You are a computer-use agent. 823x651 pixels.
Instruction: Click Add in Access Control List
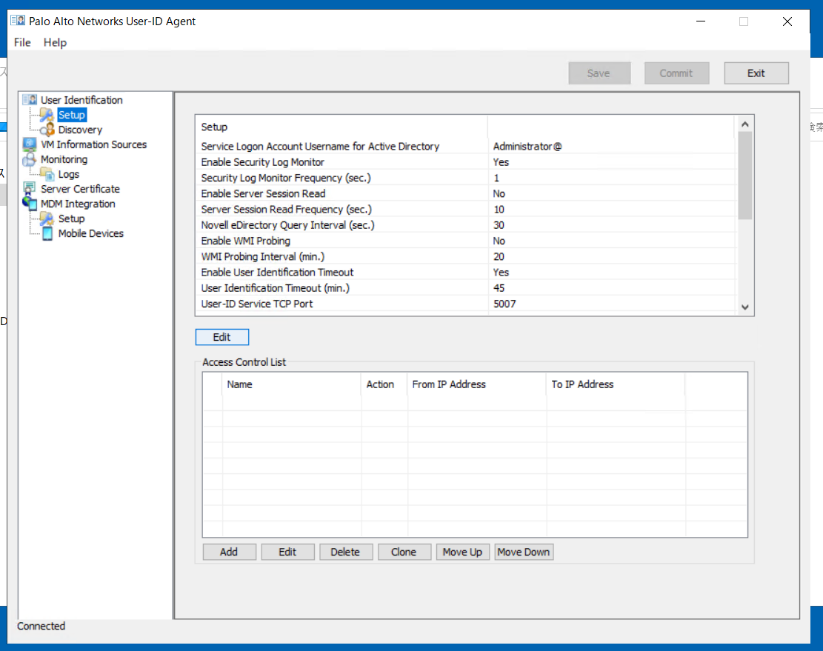click(229, 552)
